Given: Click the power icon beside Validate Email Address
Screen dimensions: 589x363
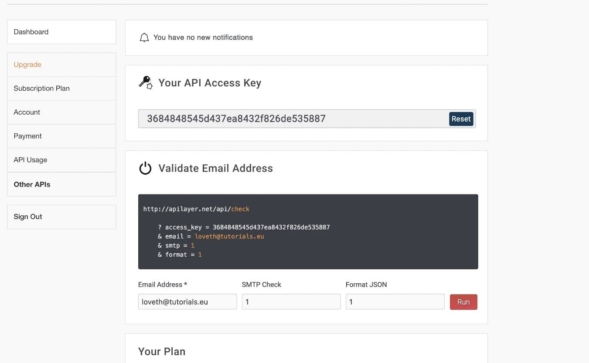Looking at the screenshot, I should click(145, 168).
